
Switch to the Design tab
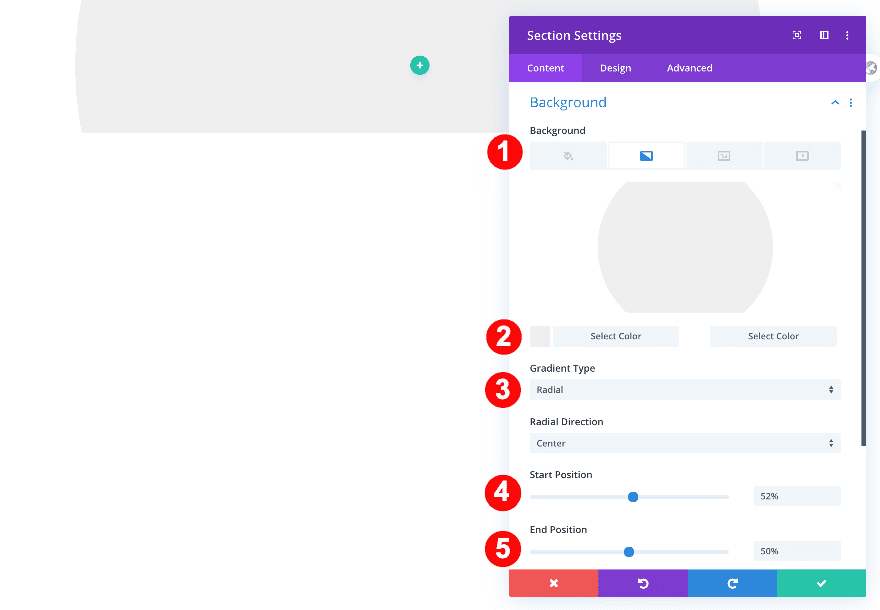(615, 68)
